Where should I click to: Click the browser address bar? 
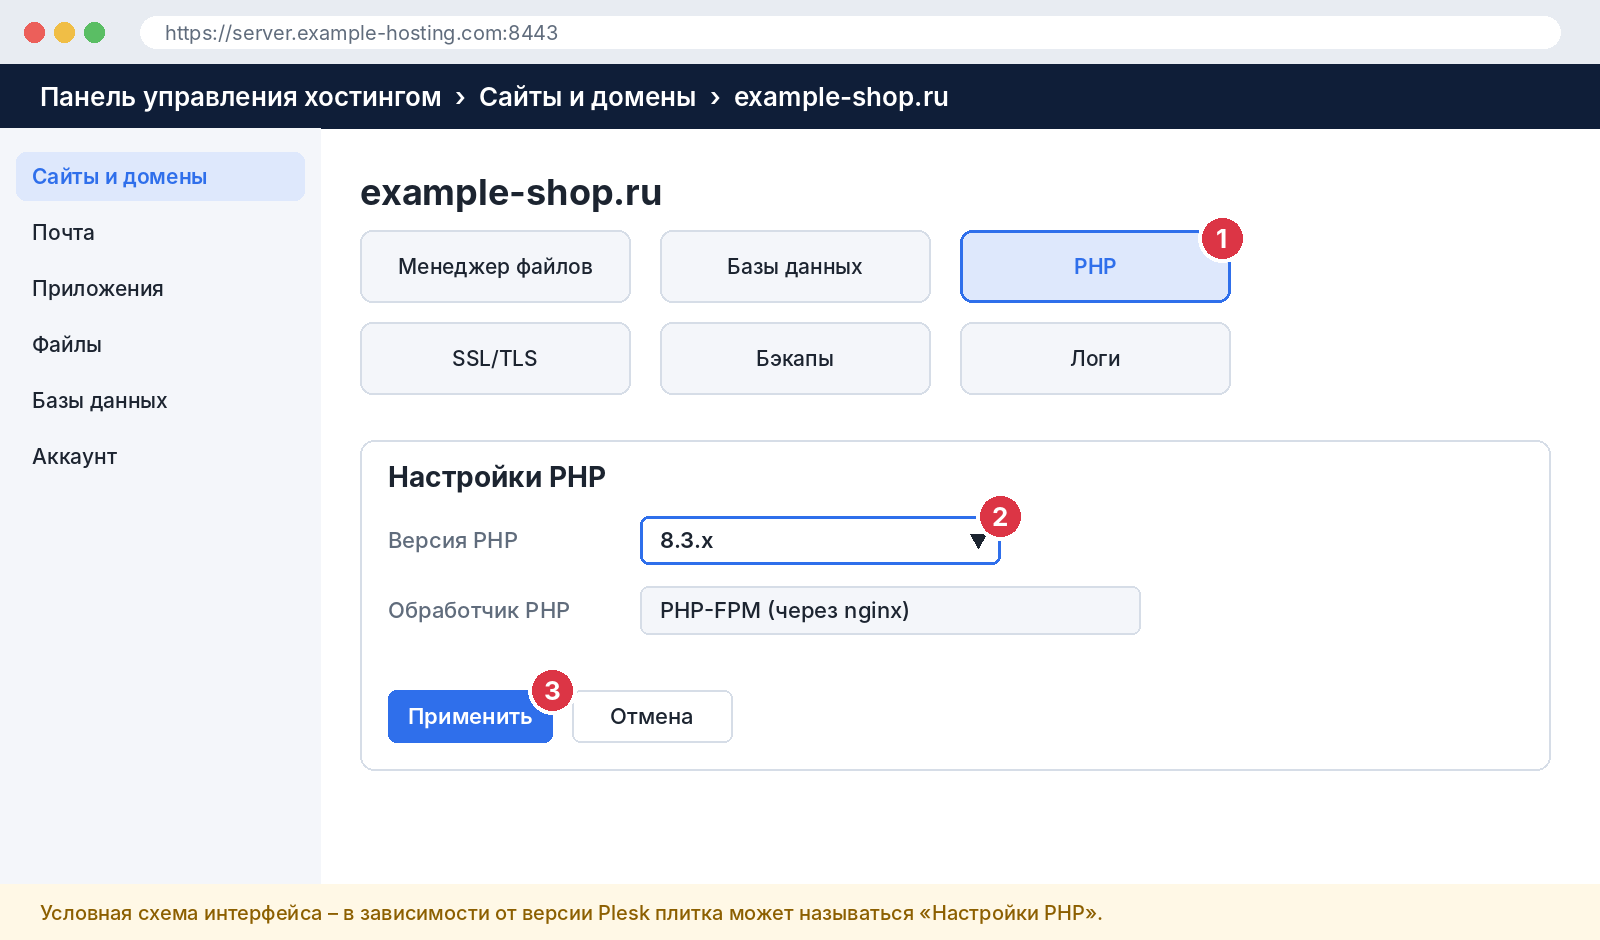point(850,33)
